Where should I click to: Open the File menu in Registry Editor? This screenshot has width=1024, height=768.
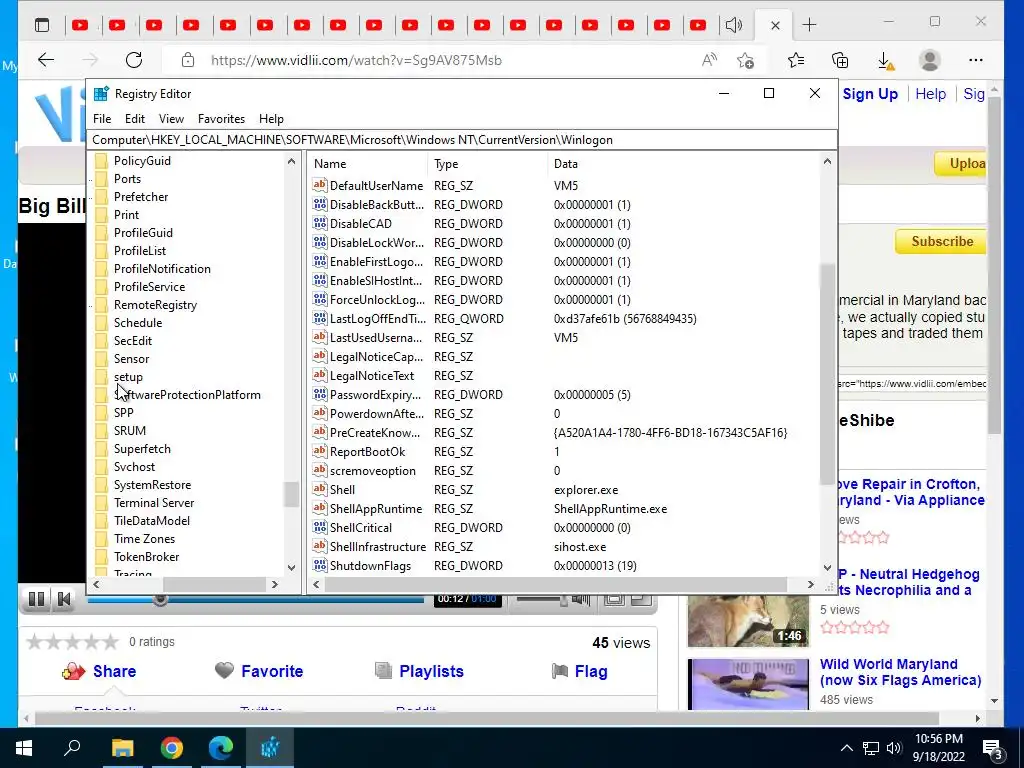pyautogui.click(x=102, y=119)
